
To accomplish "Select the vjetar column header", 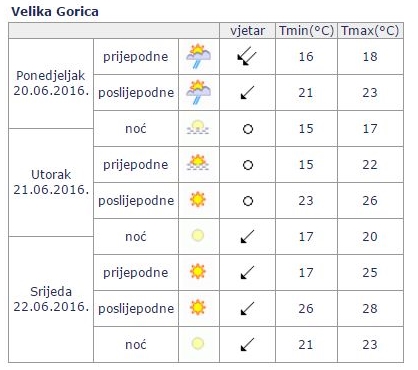I will pos(247,31).
